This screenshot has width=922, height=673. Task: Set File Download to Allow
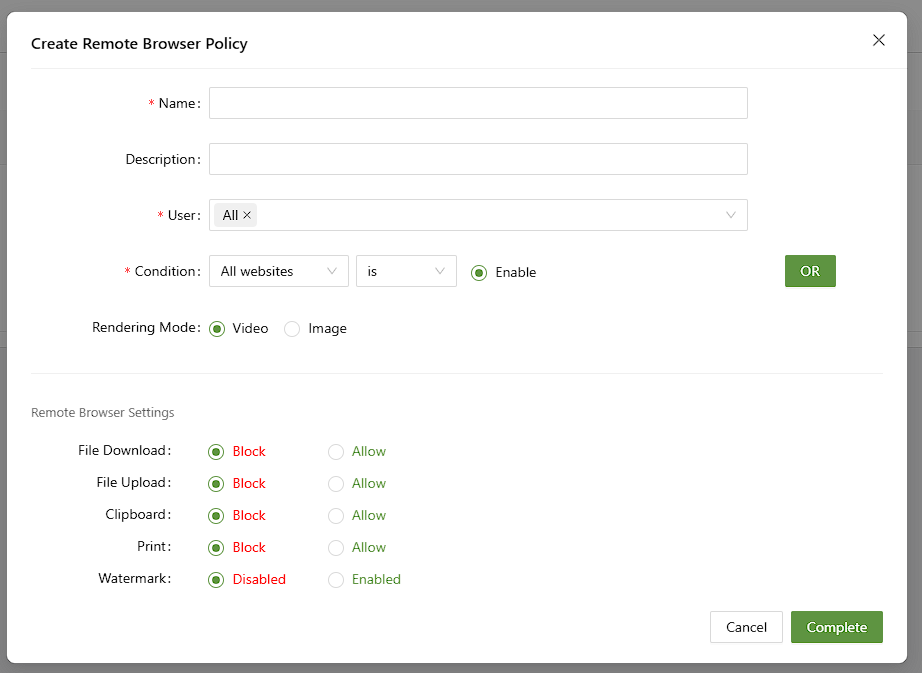336,451
